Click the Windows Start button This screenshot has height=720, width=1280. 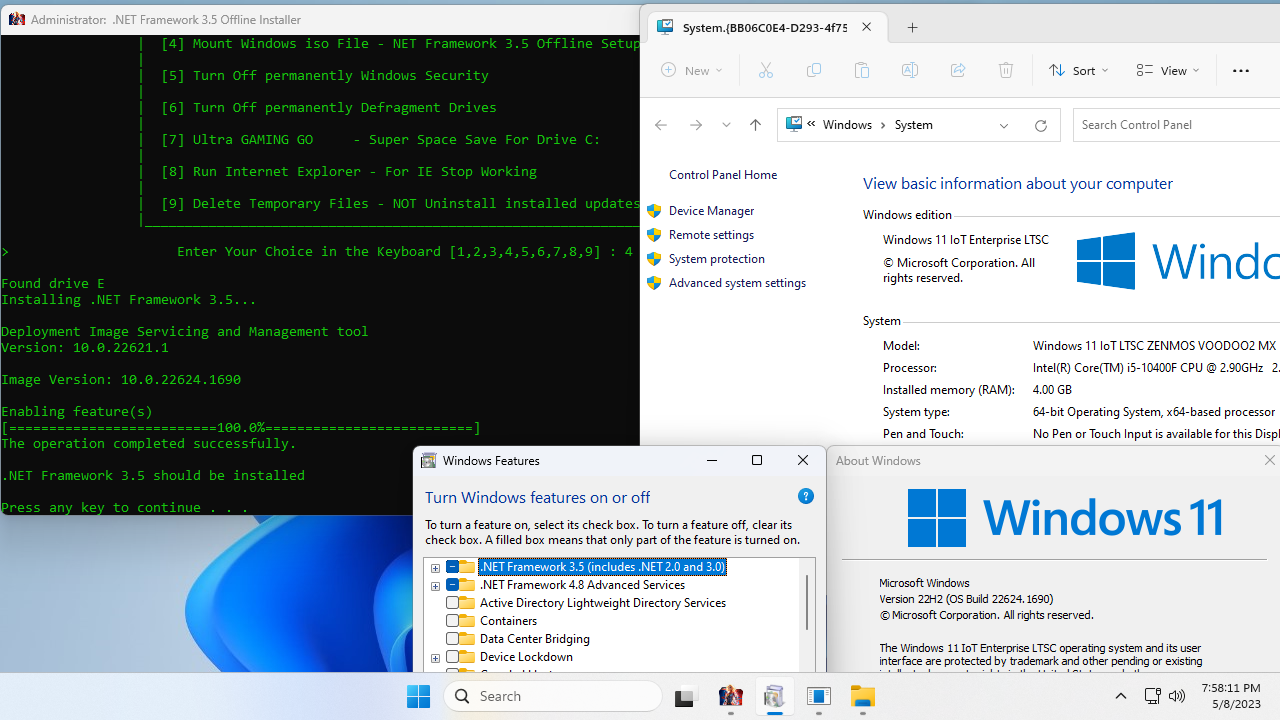pos(418,696)
